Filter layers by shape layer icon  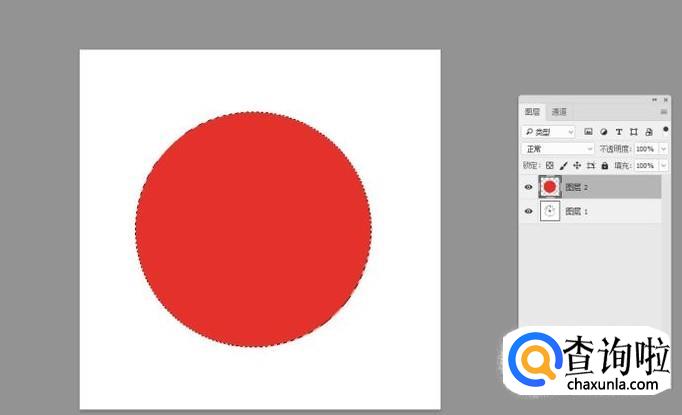tap(634, 132)
